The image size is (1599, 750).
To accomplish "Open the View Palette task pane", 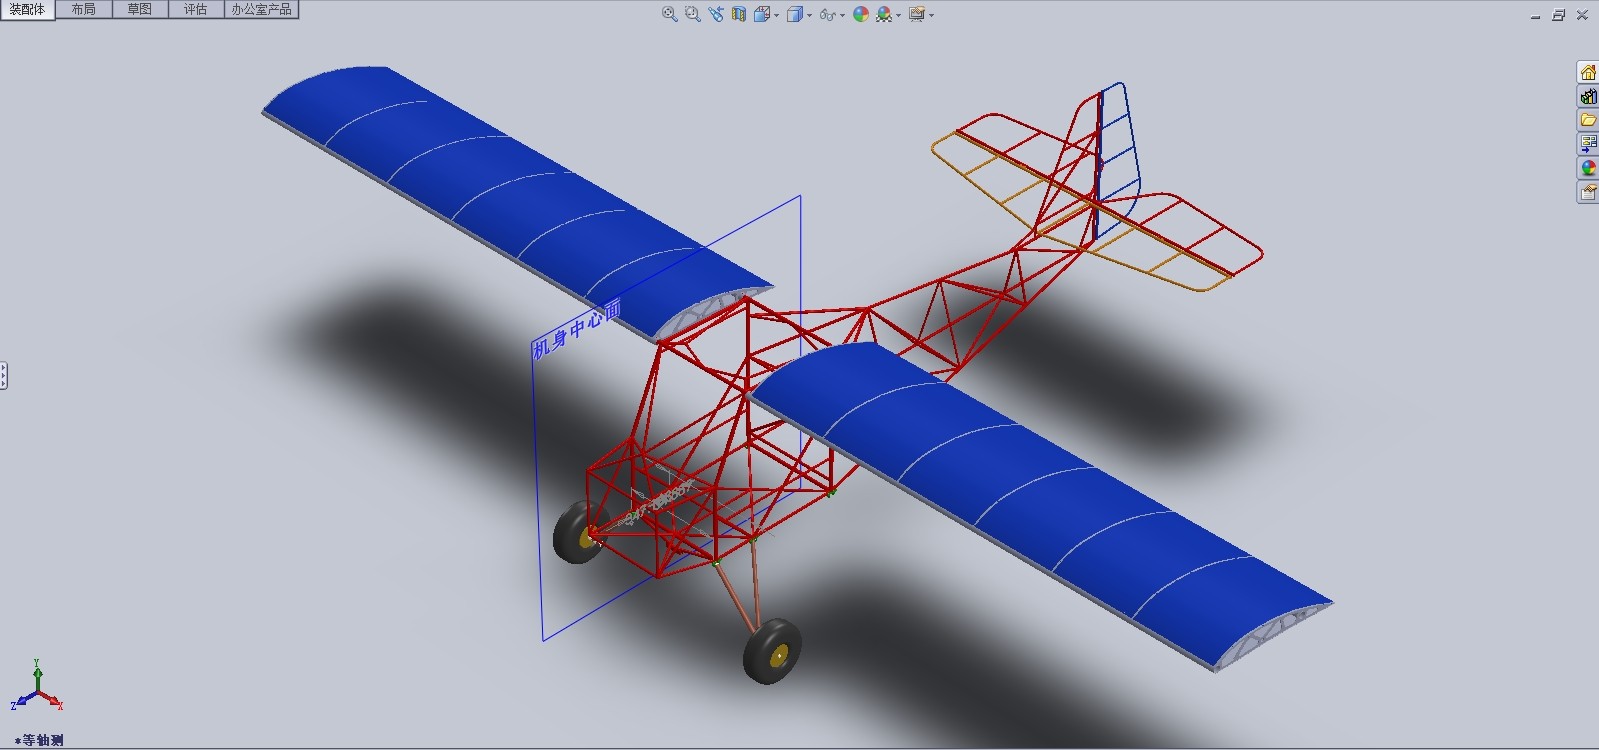I will (1588, 144).
